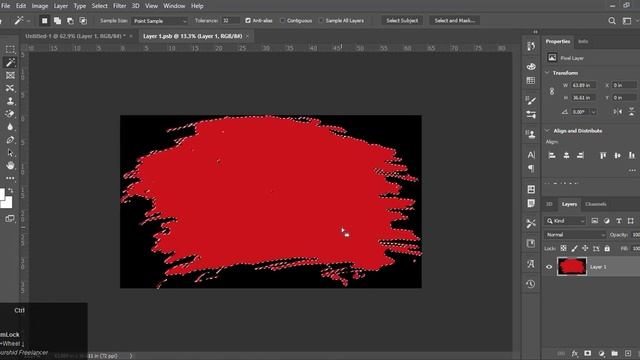Create new group folder icon
Viewport: 640px width, 360px height.
pos(615,353)
